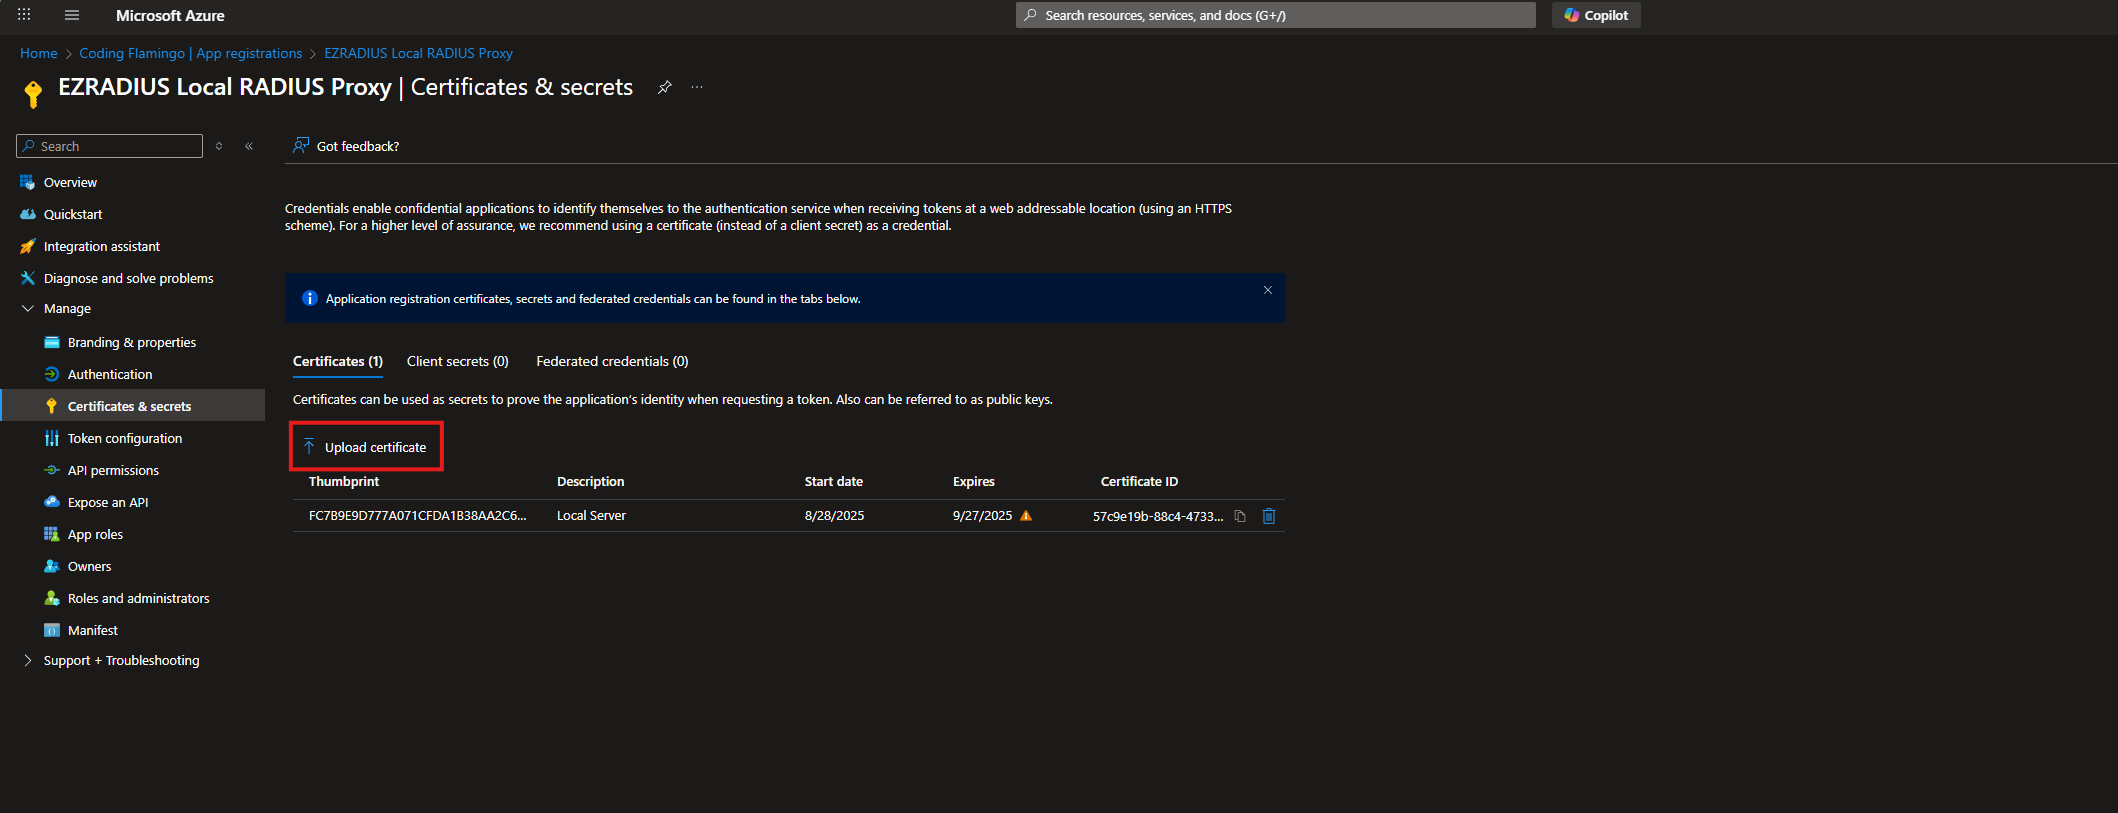Open Diagnose and solve problems
Screen dimensions: 2118x813
[128, 278]
